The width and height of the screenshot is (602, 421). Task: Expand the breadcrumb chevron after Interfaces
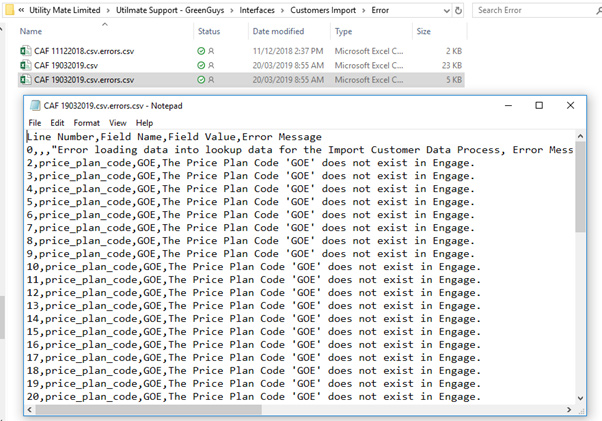(282, 10)
